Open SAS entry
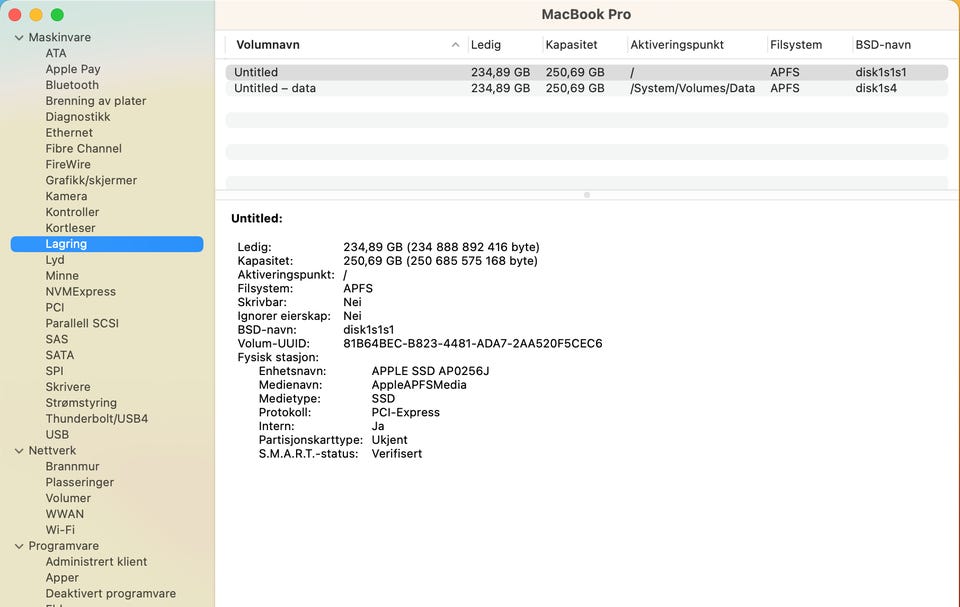 coord(56,340)
